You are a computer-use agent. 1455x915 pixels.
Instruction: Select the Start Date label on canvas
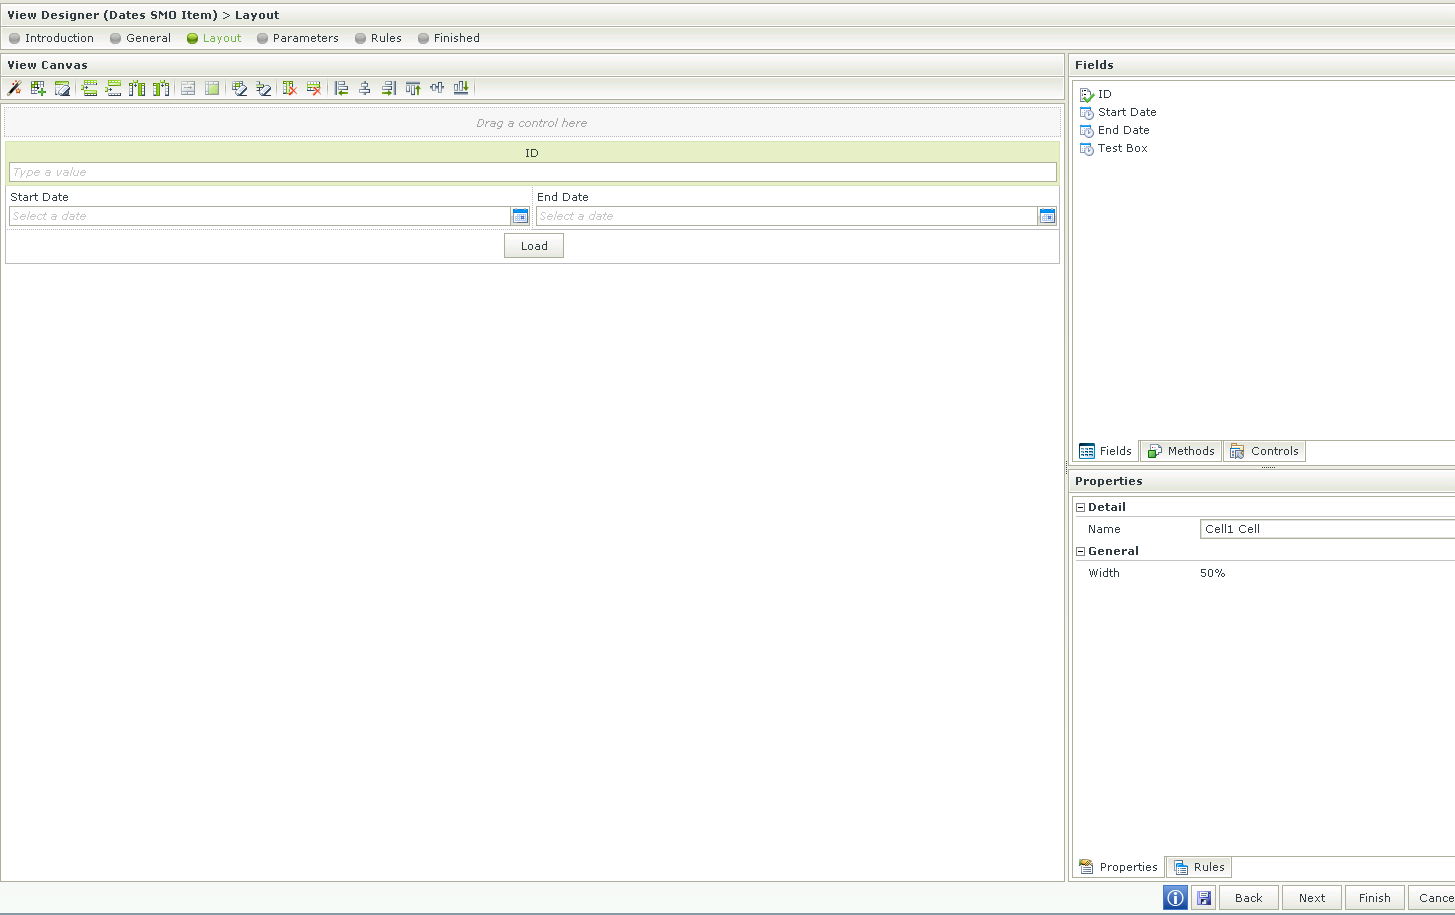tap(39, 197)
